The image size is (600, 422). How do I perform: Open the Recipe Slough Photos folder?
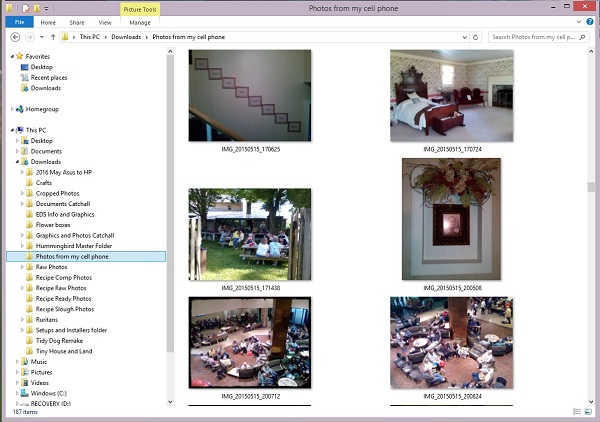(x=65, y=309)
